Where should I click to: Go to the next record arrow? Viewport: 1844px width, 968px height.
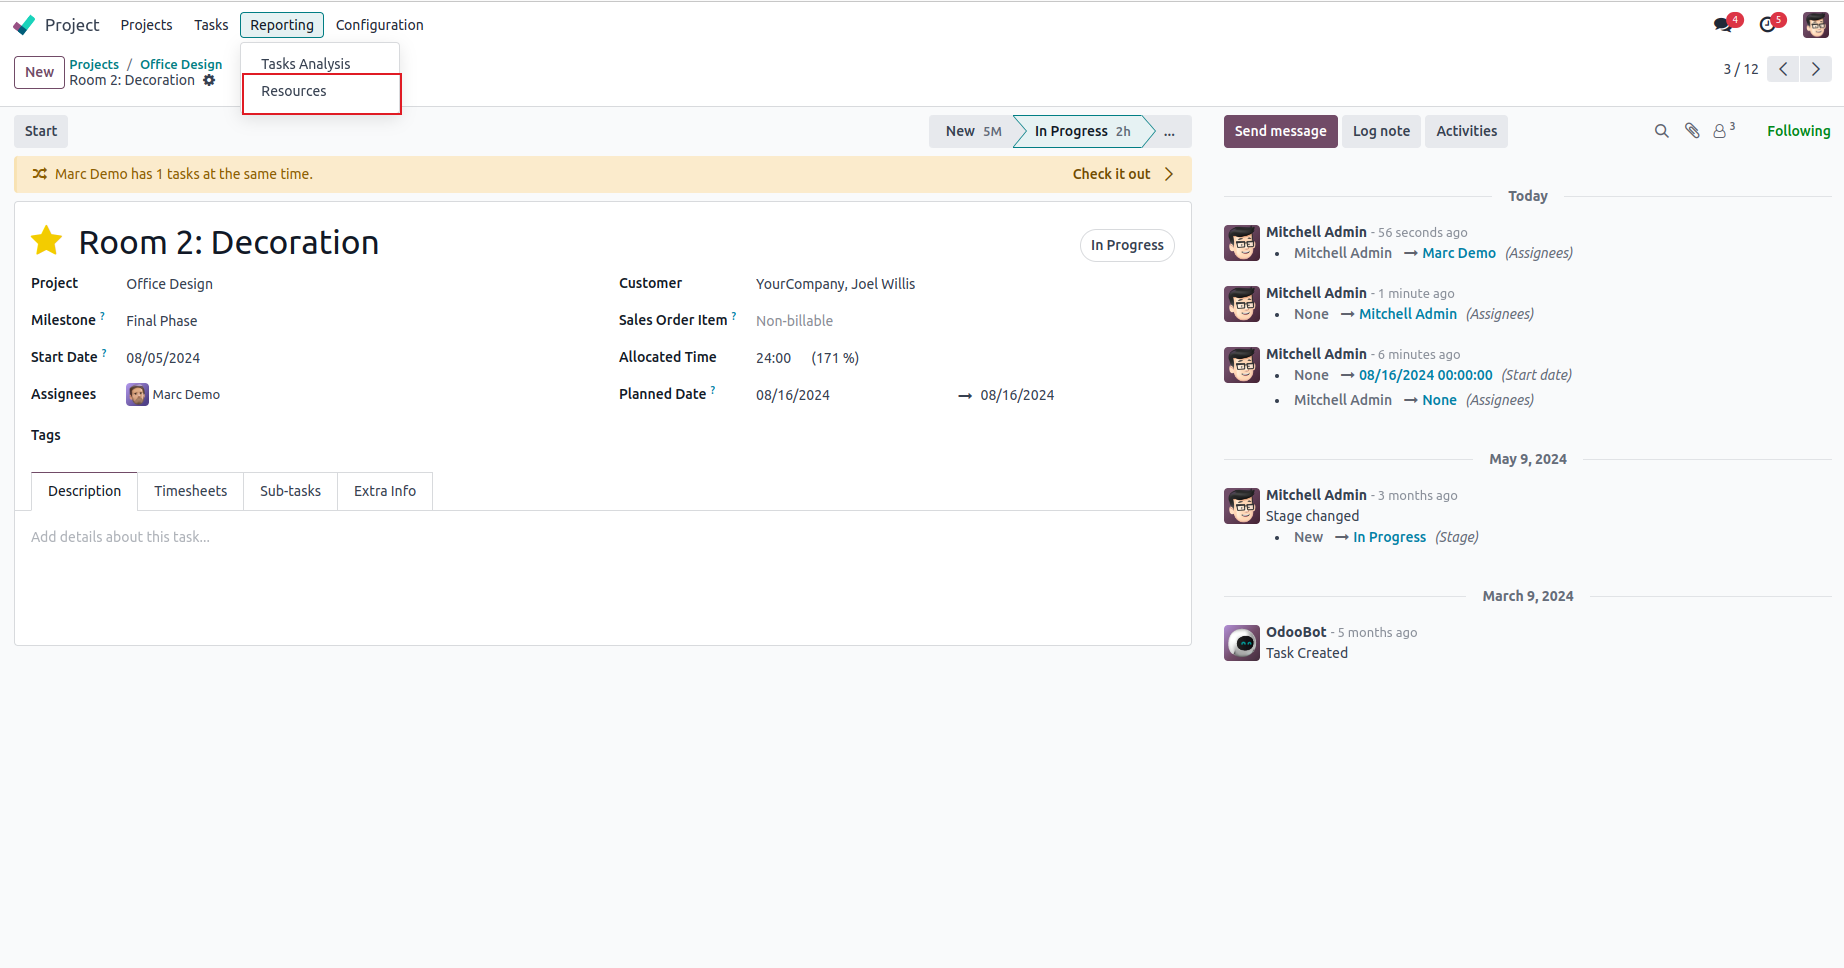pyautogui.click(x=1816, y=69)
